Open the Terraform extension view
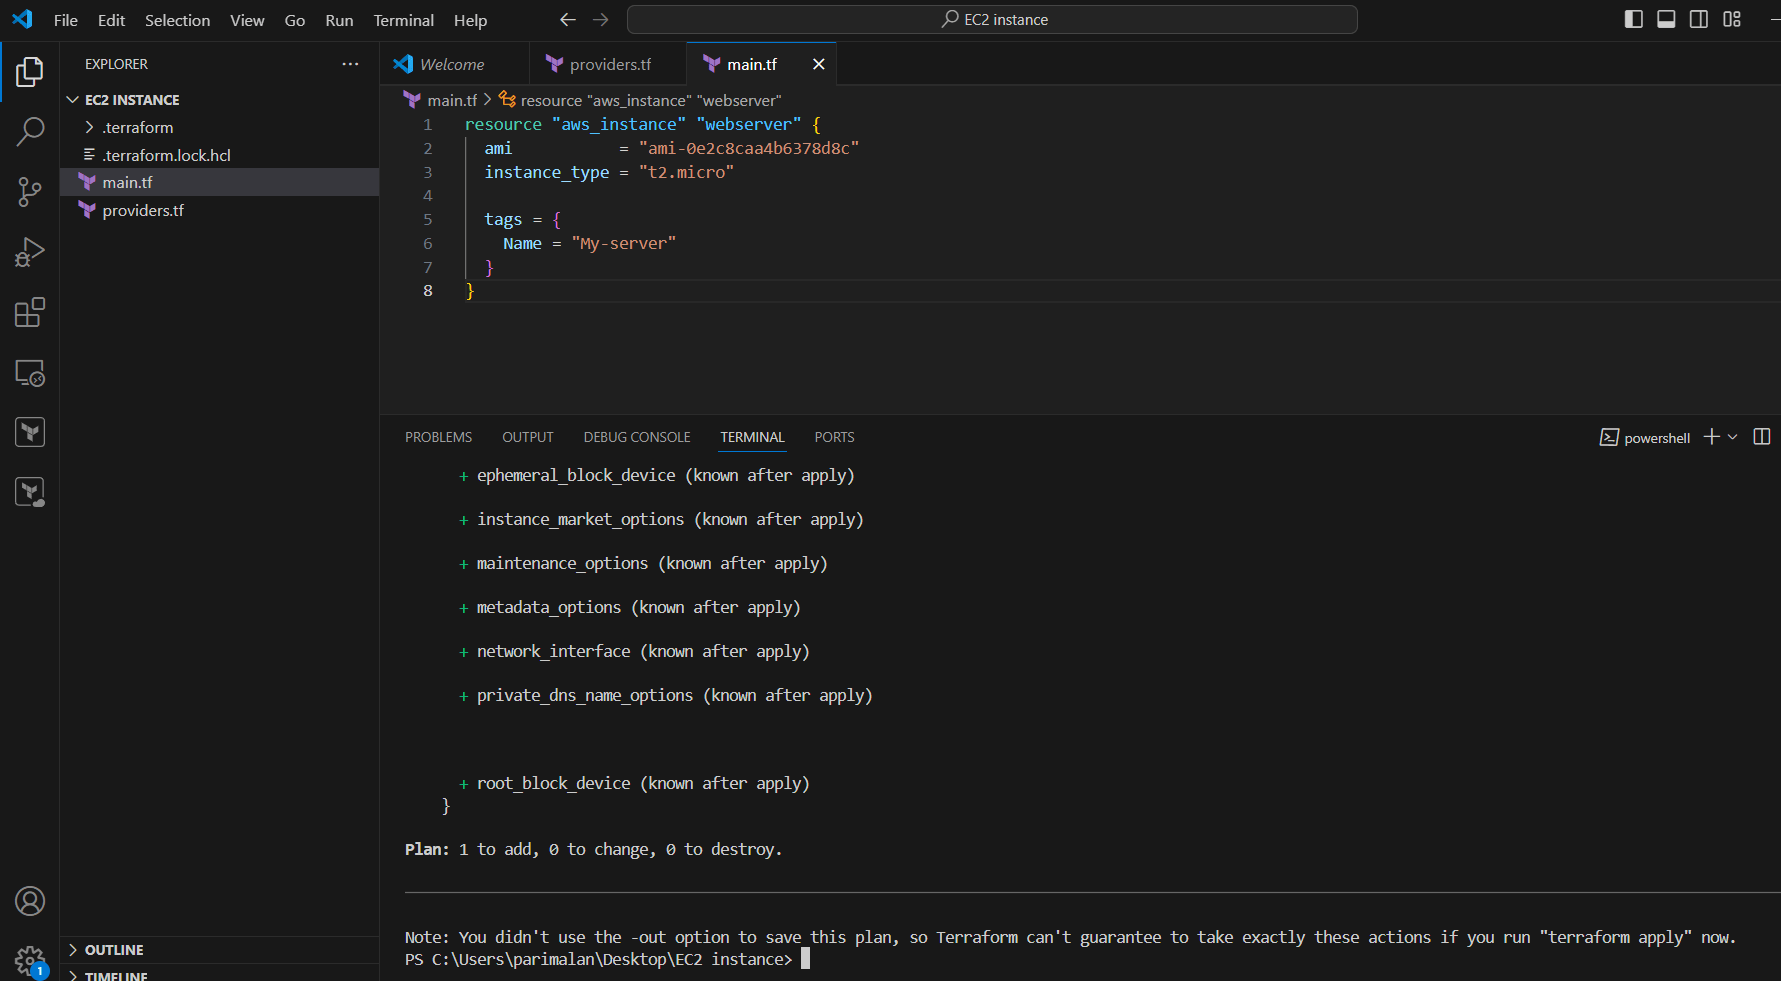This screenshot has height=981, width=1781. pyautogui.click(x=30, y=432)
